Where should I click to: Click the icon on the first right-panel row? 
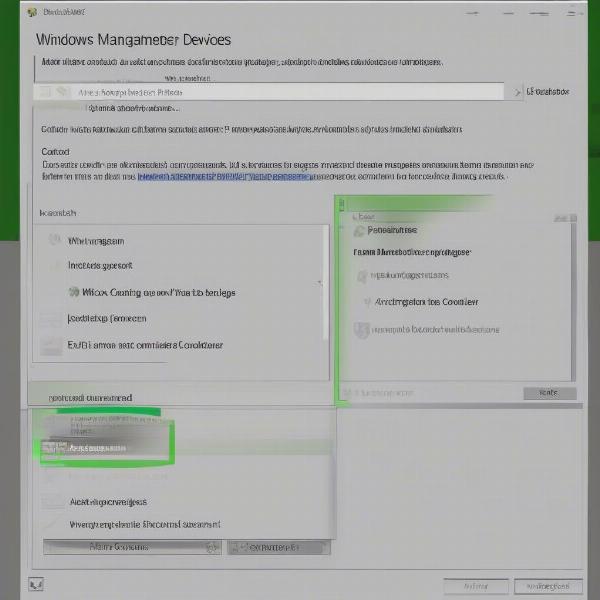click(359, 231)
